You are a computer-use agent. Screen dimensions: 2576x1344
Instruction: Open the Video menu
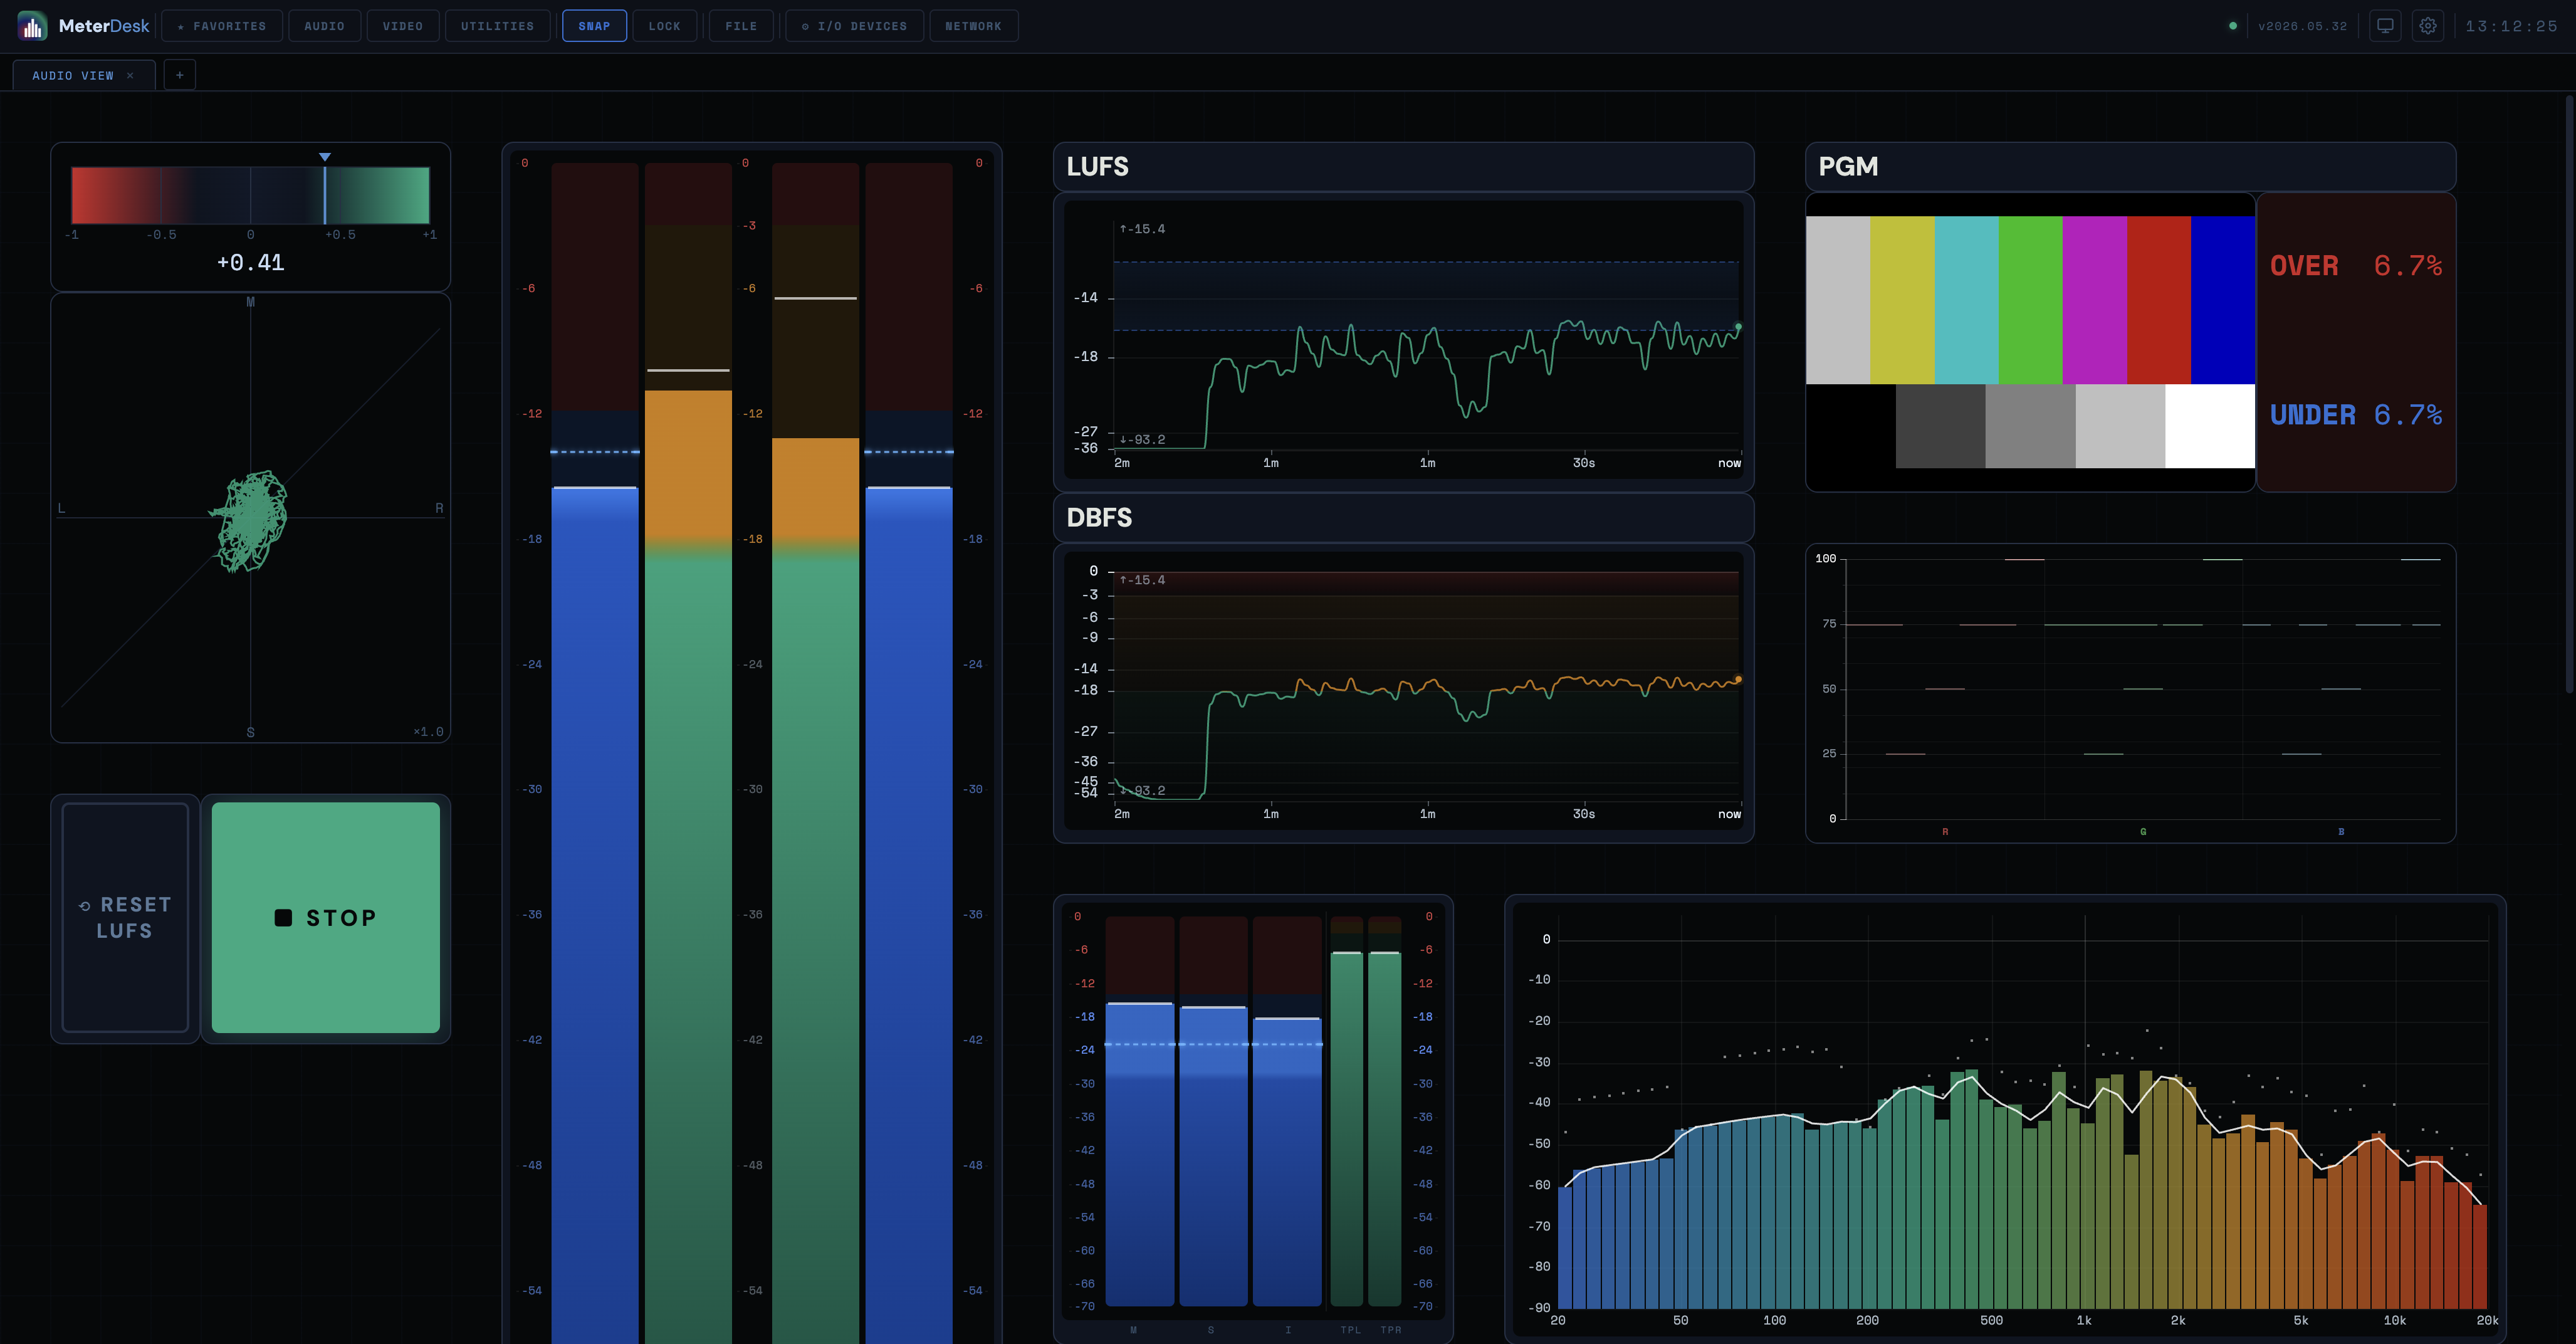(x=403, y=26)
